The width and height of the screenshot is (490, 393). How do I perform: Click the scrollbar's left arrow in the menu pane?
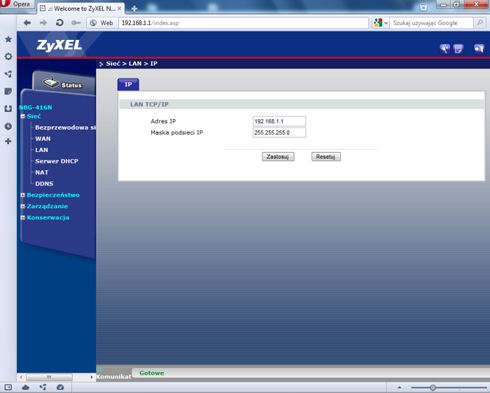click(x=21, y=377)
